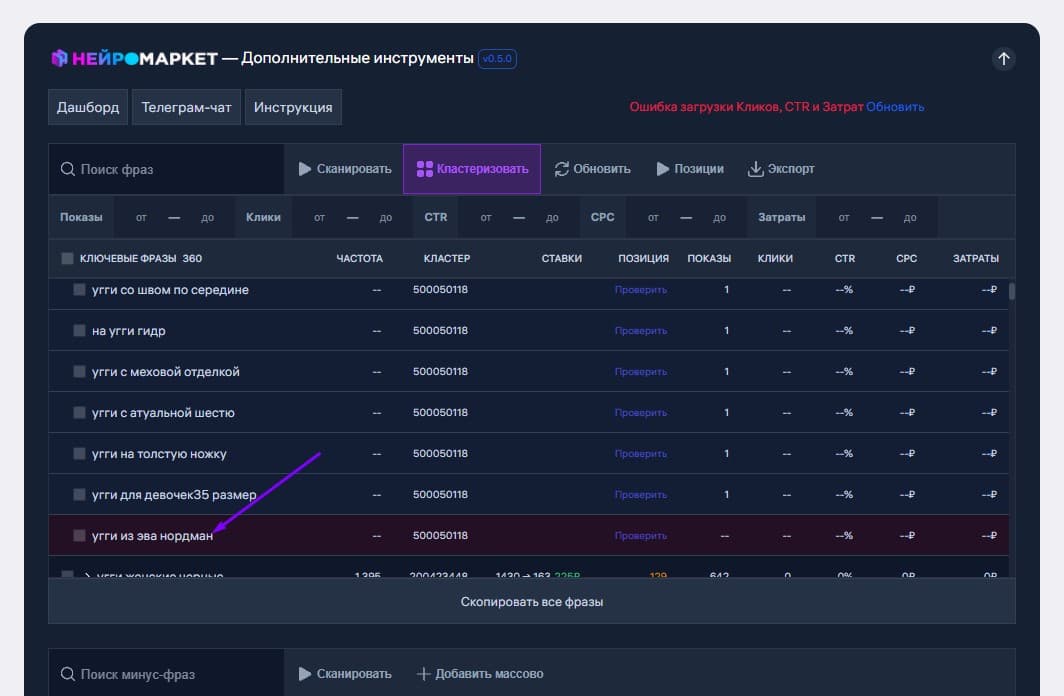Check the row угги на толстую ножку
1064x696 pixels.
click(x=79, y=453)
